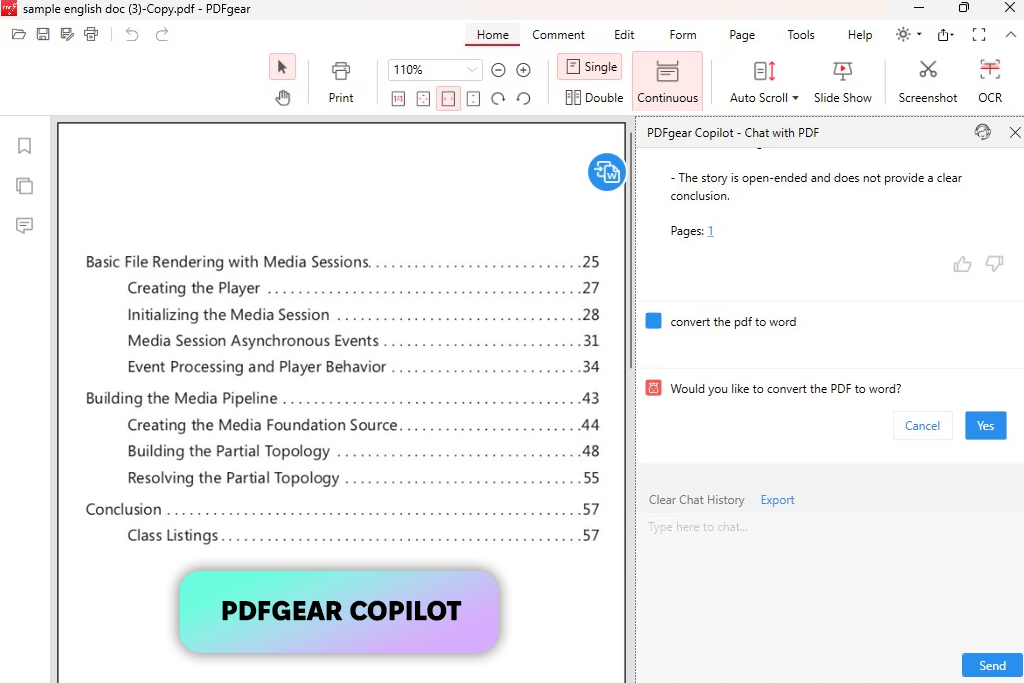Show the page thumbnails sidebar panel

coord(24,186)
